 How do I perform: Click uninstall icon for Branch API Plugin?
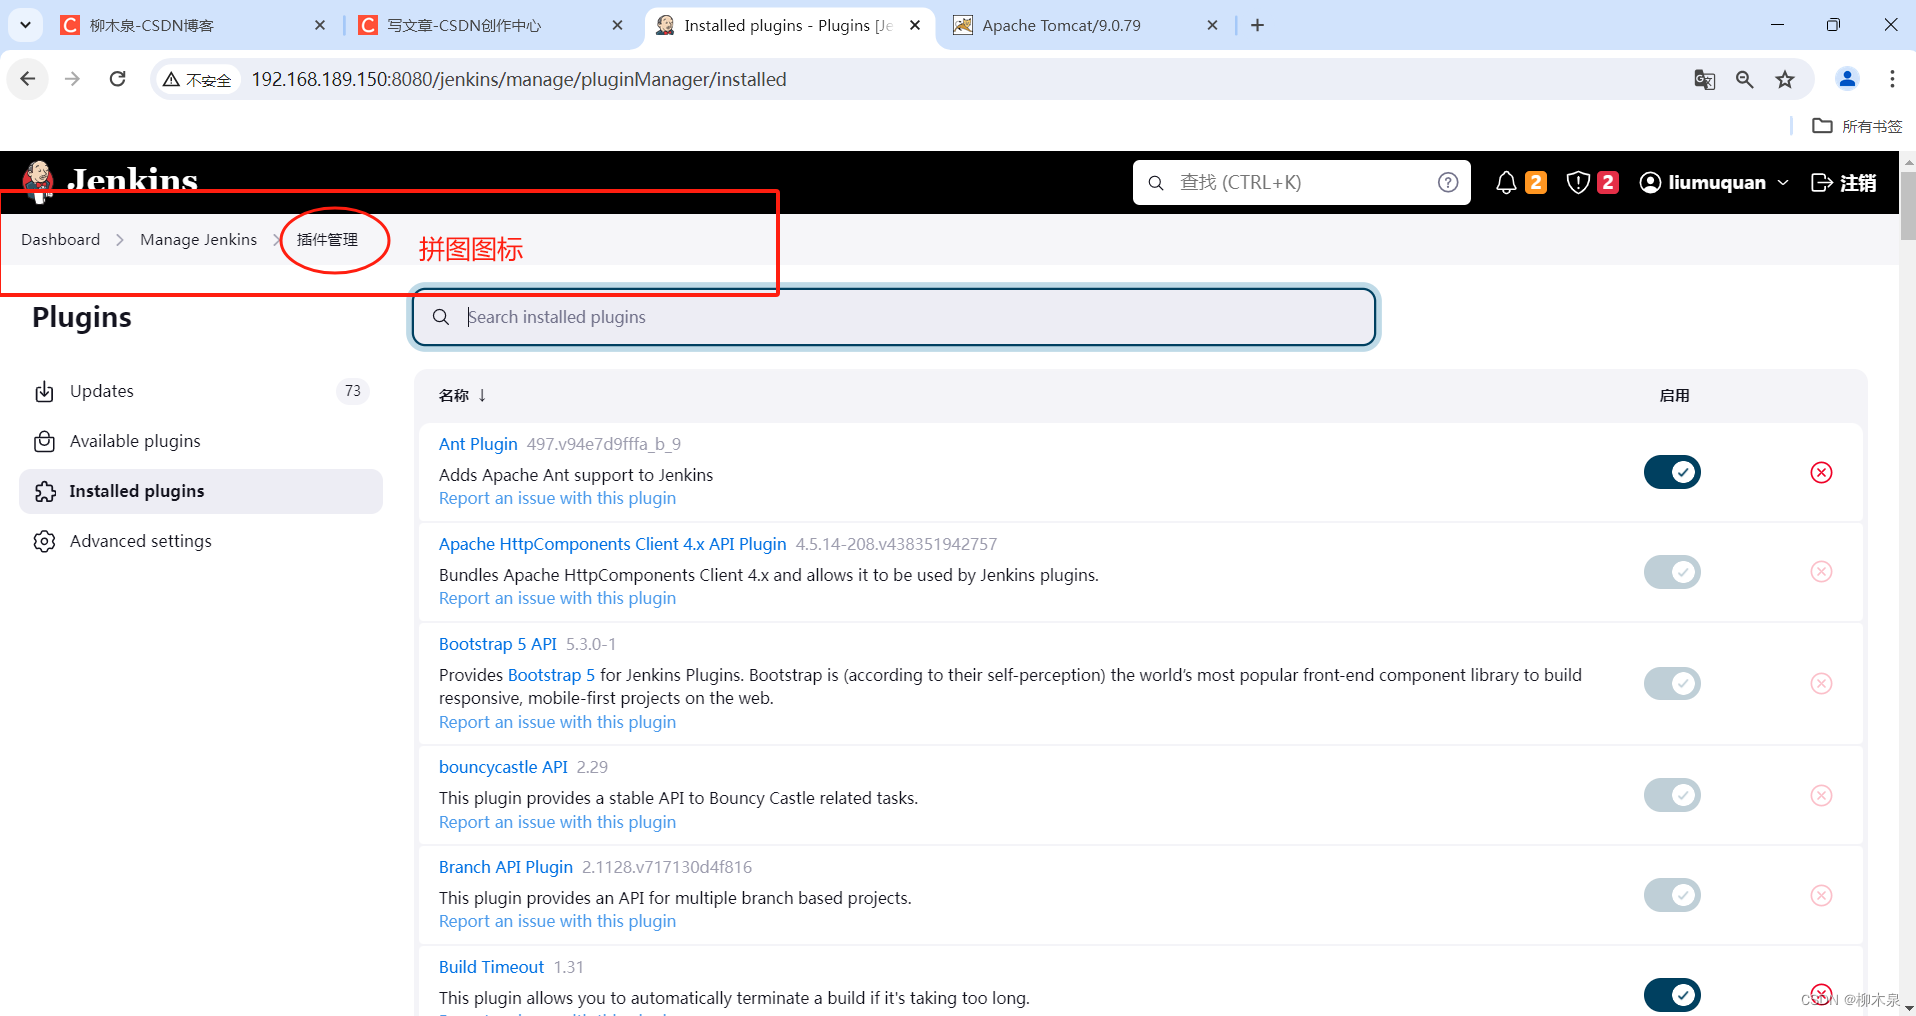coord(1821,895)
